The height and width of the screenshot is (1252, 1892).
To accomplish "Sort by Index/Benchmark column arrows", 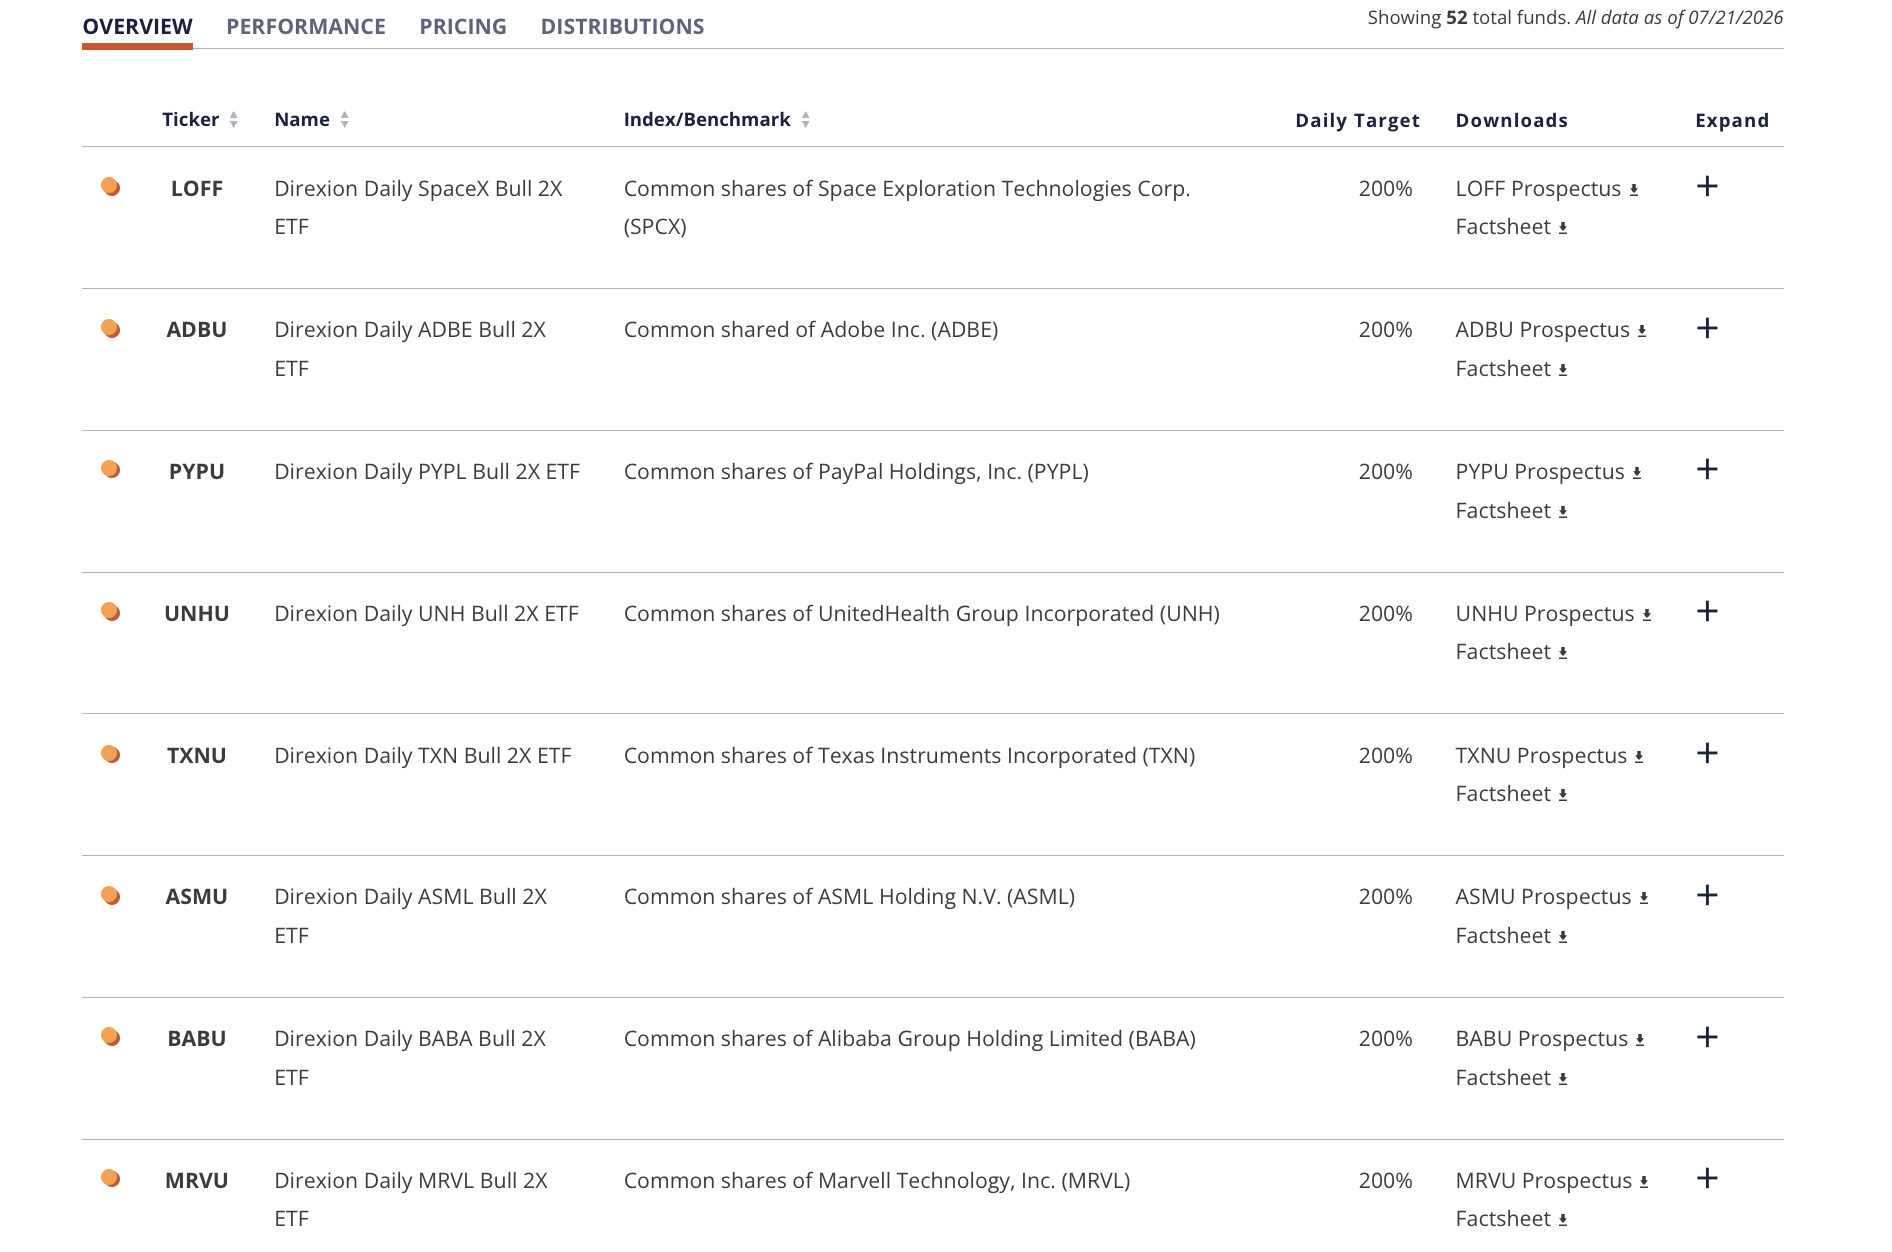I will click(806, 120).
